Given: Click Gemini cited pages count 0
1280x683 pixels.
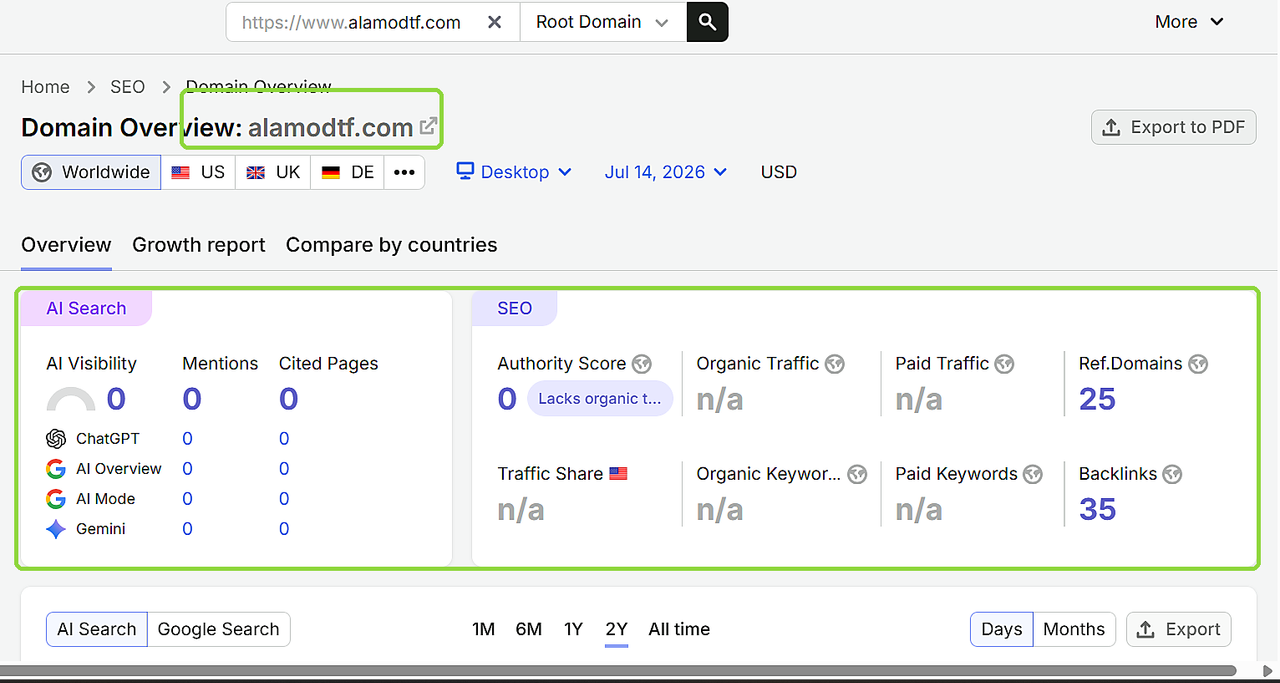Looking at the screenshot, I should point(284,529).
